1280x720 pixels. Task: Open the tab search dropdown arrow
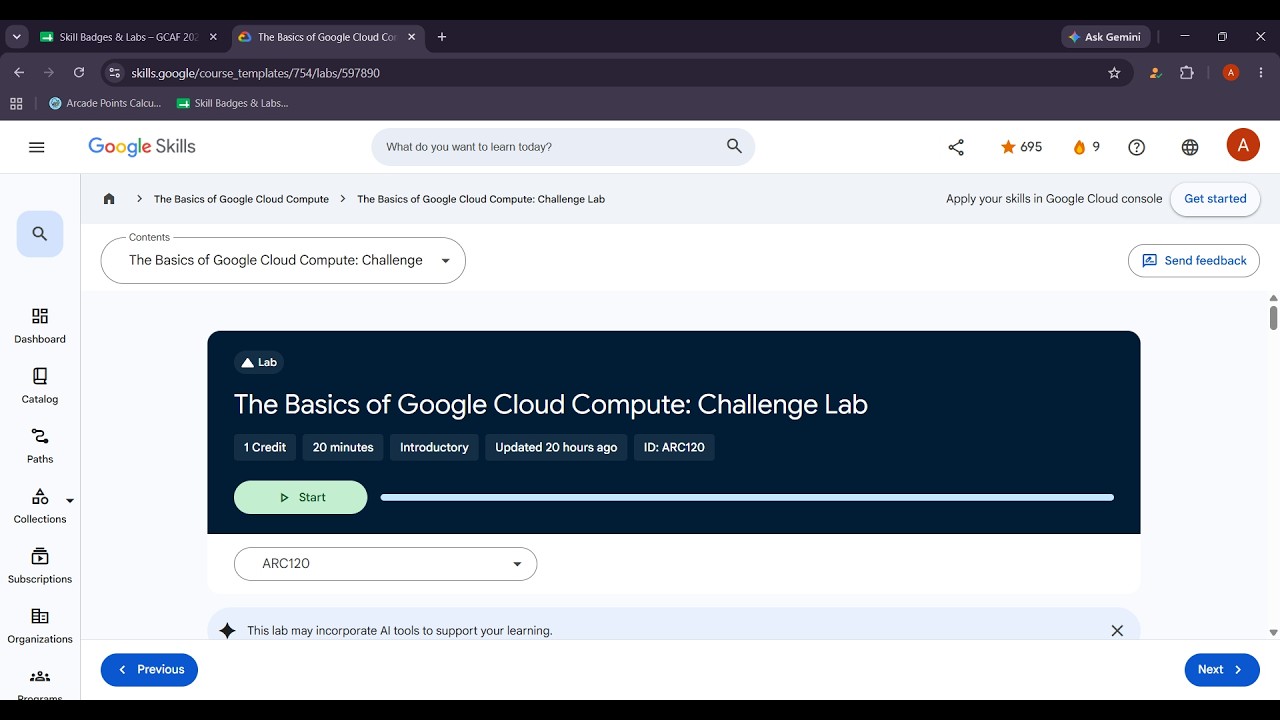pyautogui.click(x=16, y=37)
